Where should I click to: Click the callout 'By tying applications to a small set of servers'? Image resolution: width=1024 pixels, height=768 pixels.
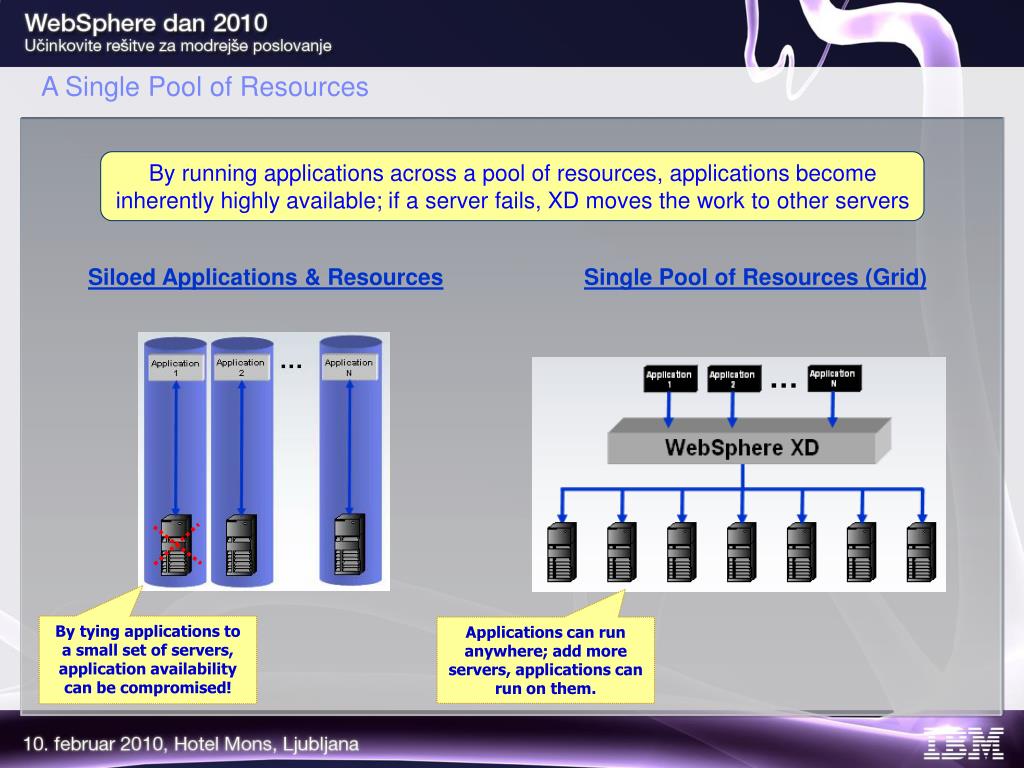[x=148, y=659]
